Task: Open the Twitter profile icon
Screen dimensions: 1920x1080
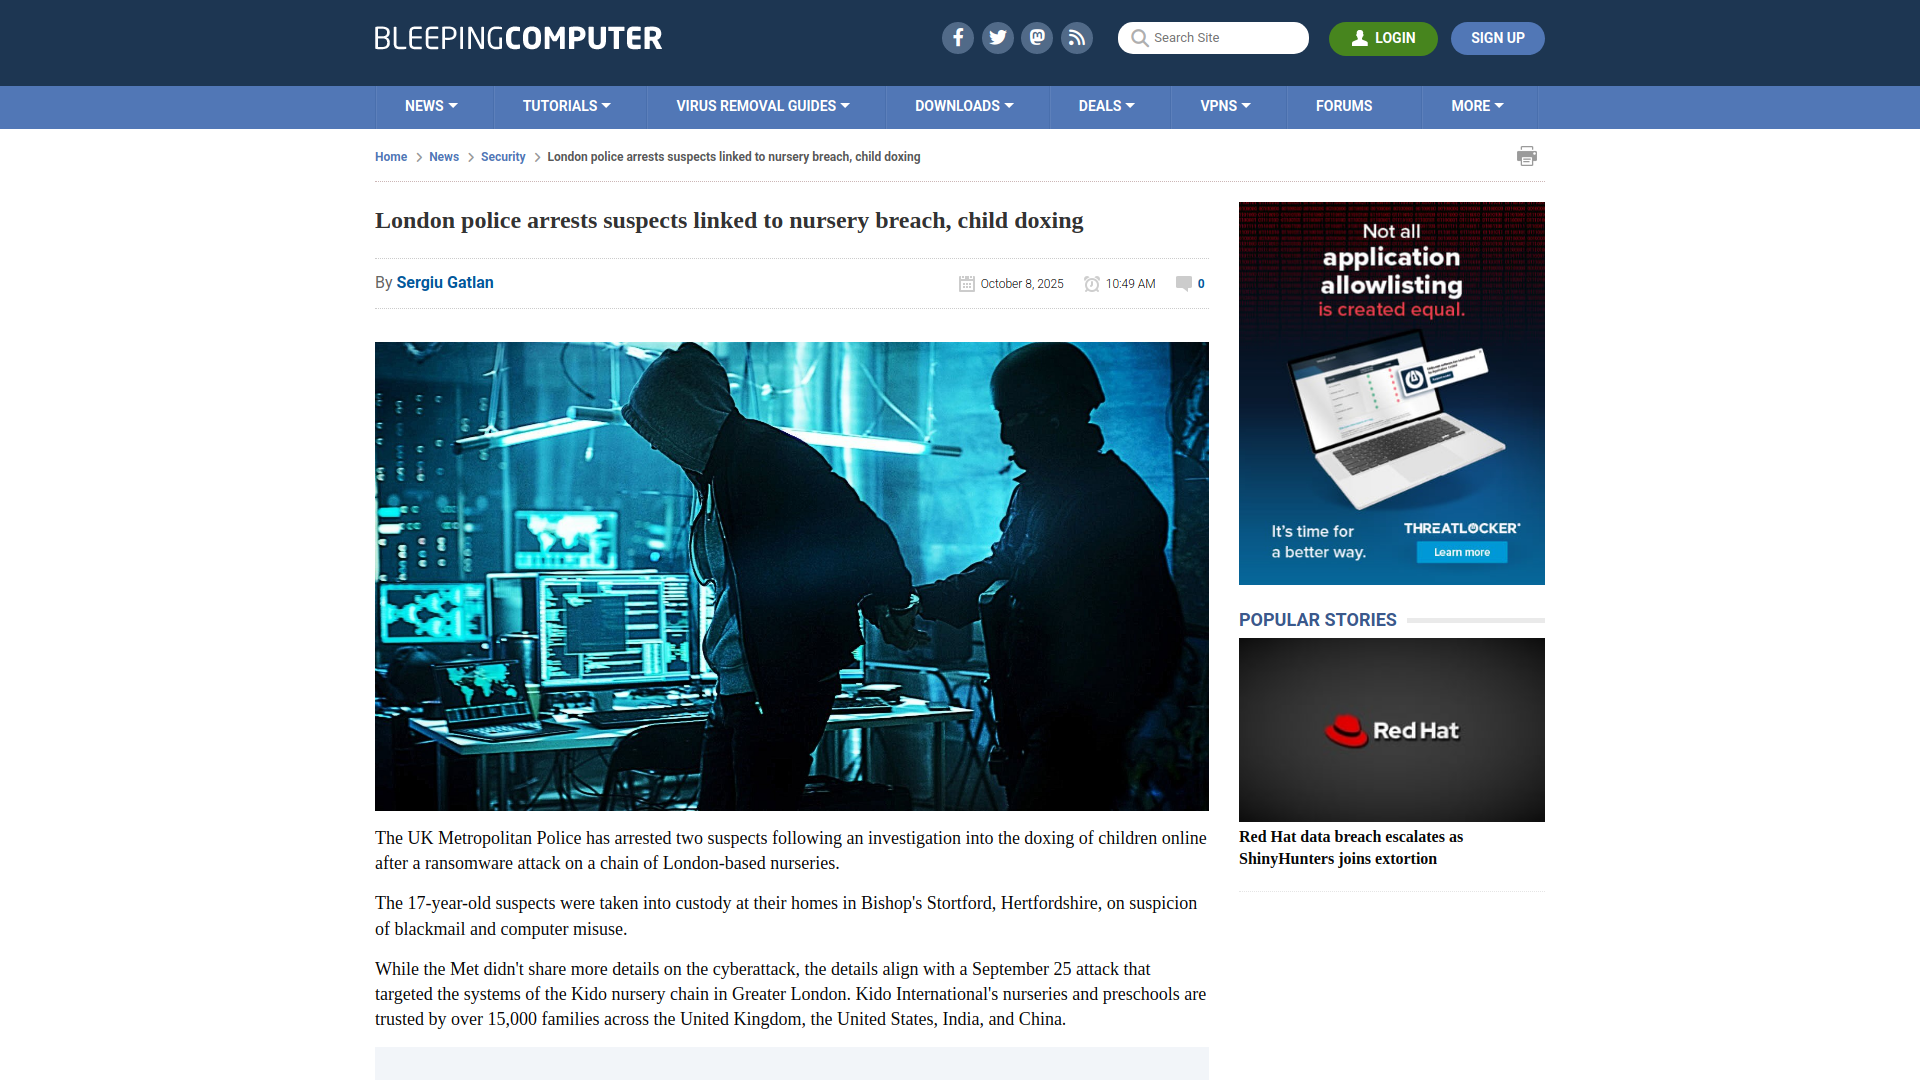Action: click(x=997, y=38)
